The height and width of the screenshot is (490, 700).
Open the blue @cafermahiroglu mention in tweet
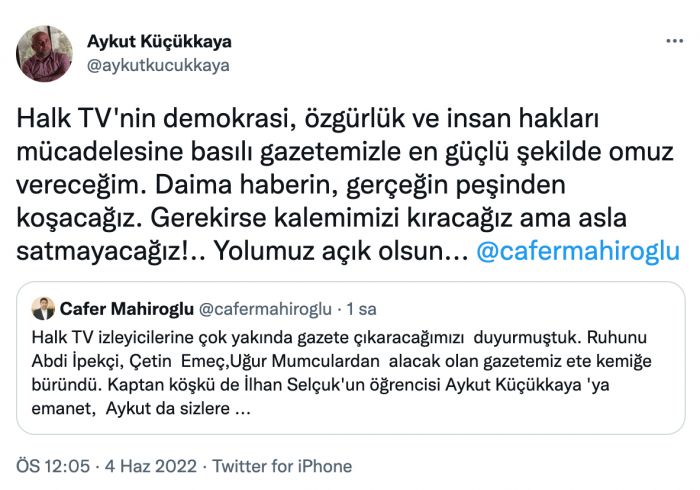click(x=578, y=250)
